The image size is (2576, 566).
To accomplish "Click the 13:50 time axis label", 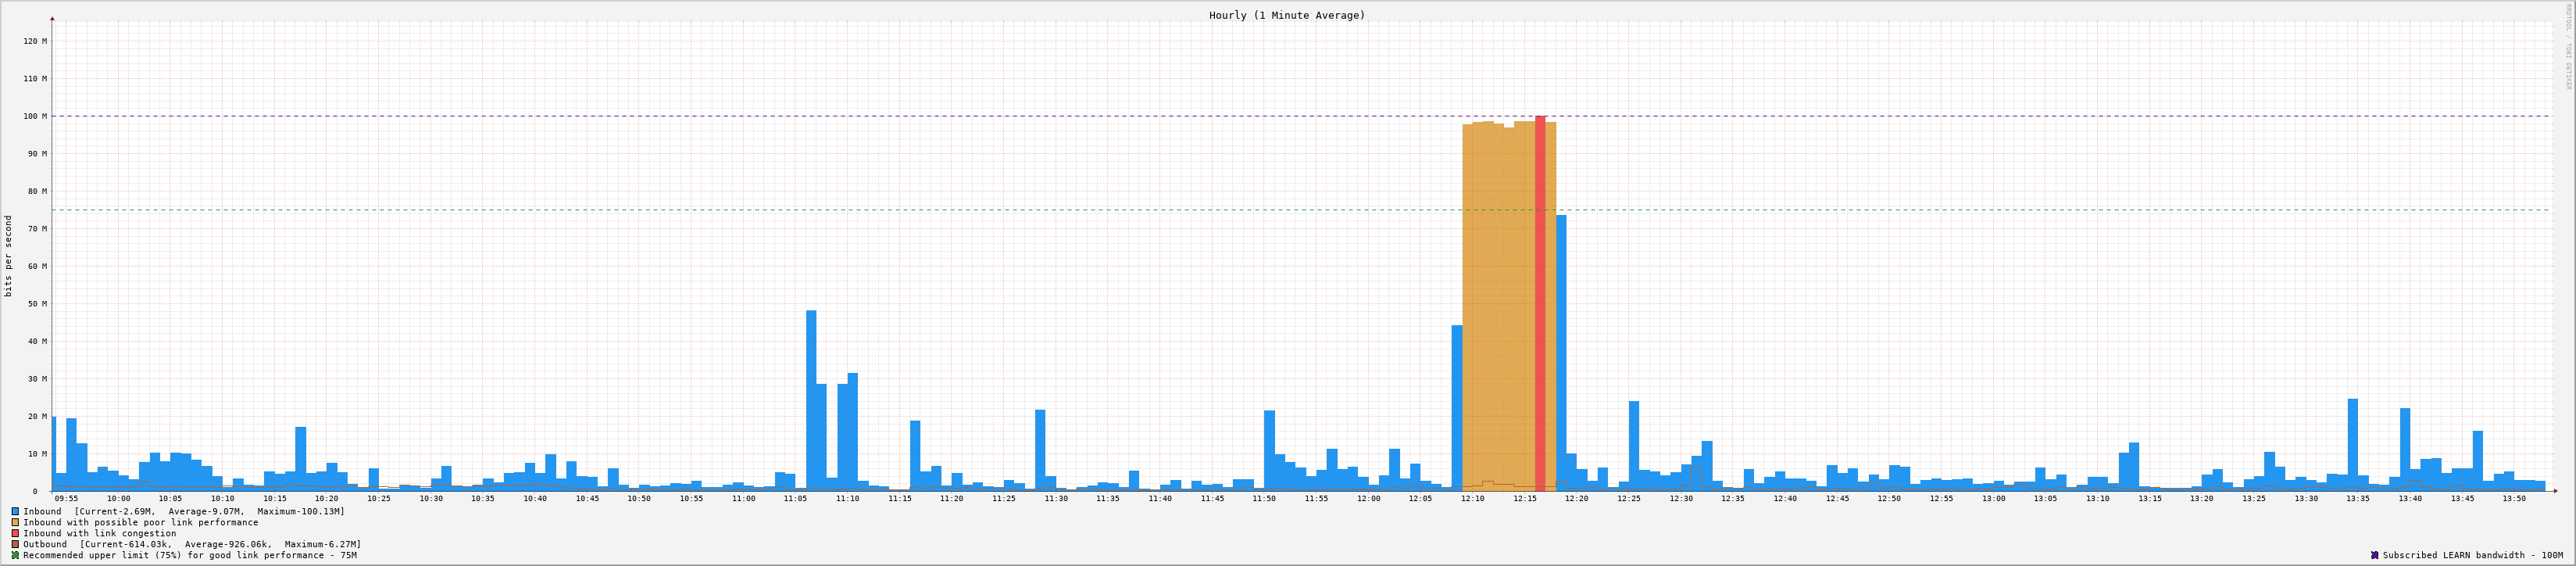I will click(x=2514, y=498).
